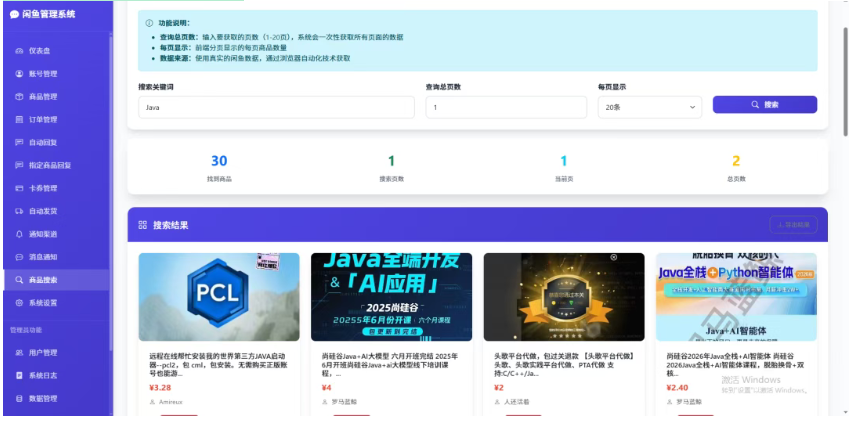Click the 消息通知 speech bubble icon
Screen dimensions: 855x440
point(19,257)
